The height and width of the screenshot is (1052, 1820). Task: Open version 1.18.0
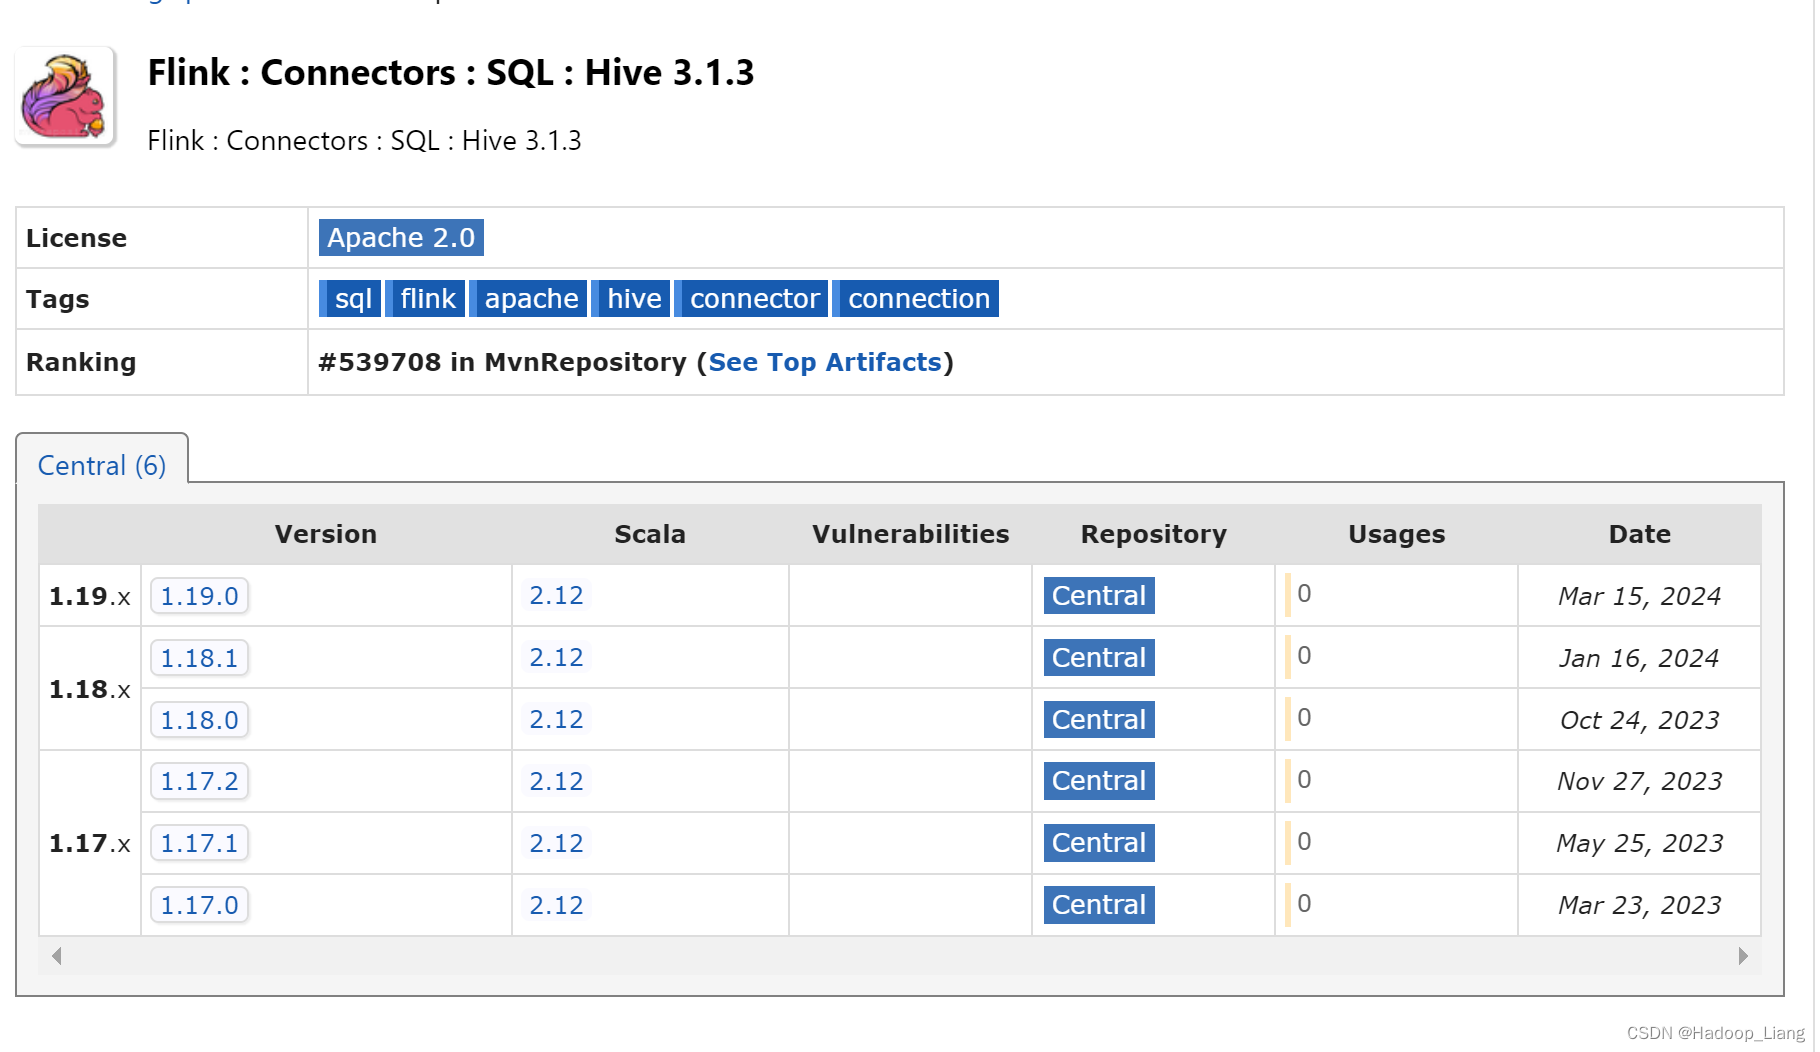coord(199,720)
